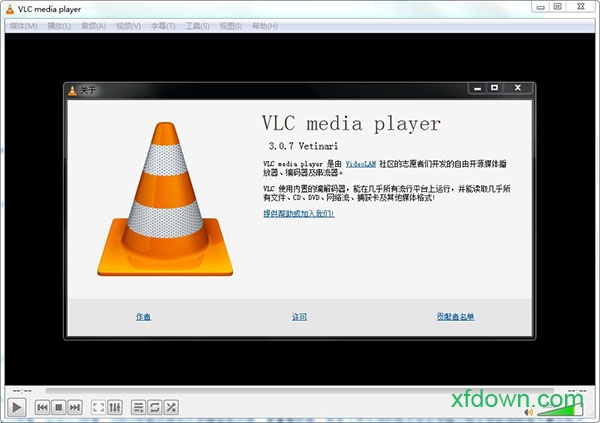Open the 媒体(M) menu
This screenshot has width=600, height=423.
pos(23,26)
